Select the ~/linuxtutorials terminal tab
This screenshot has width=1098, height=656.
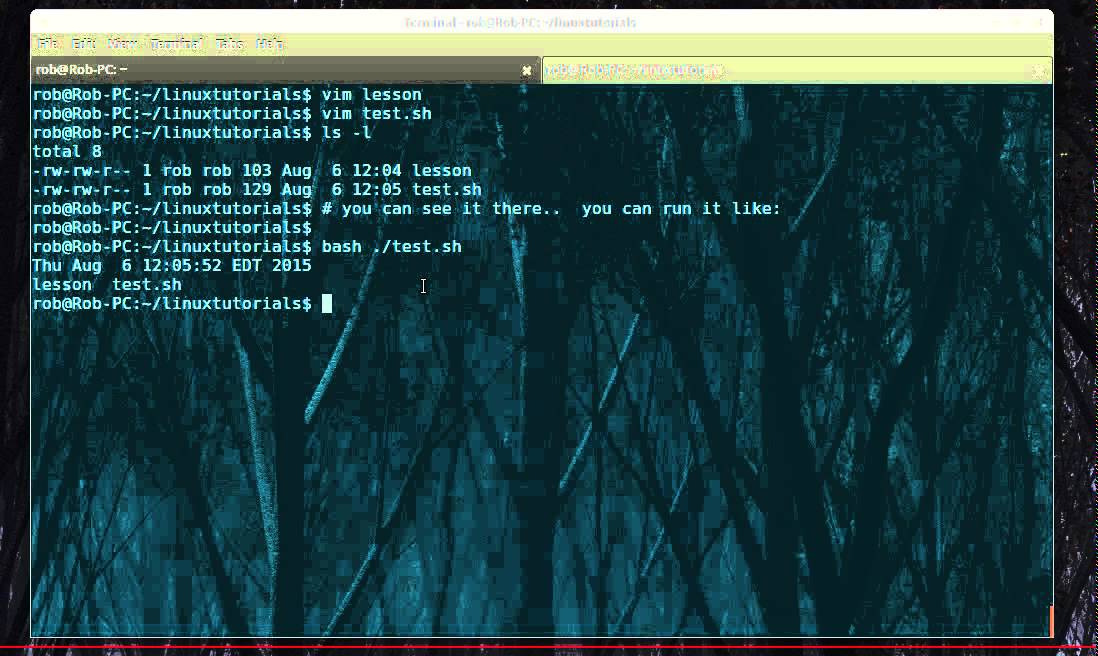point(797,70)
